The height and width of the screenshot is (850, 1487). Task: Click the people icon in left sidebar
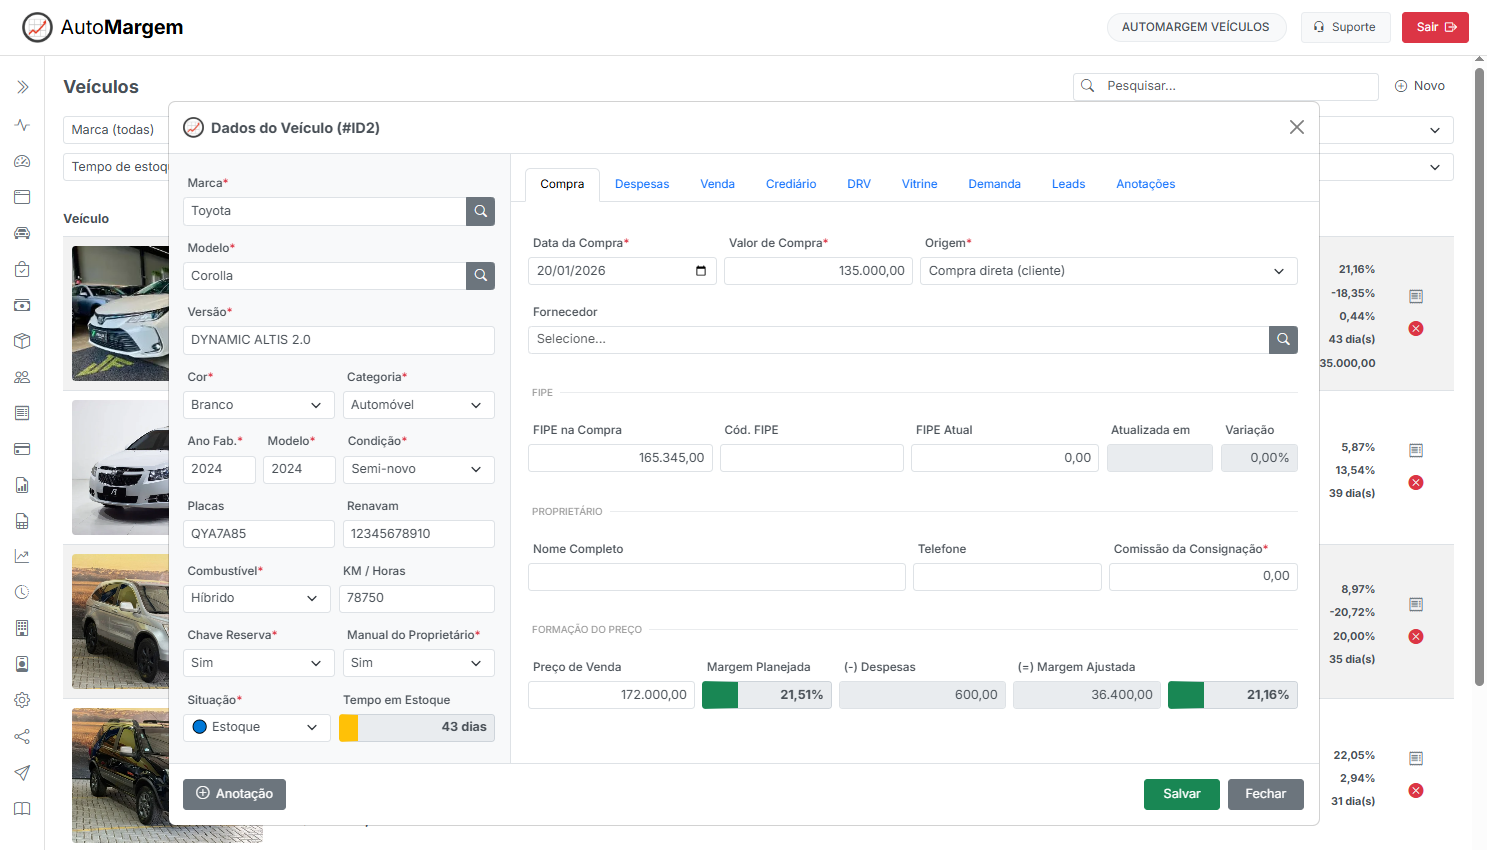pos(22,377)
